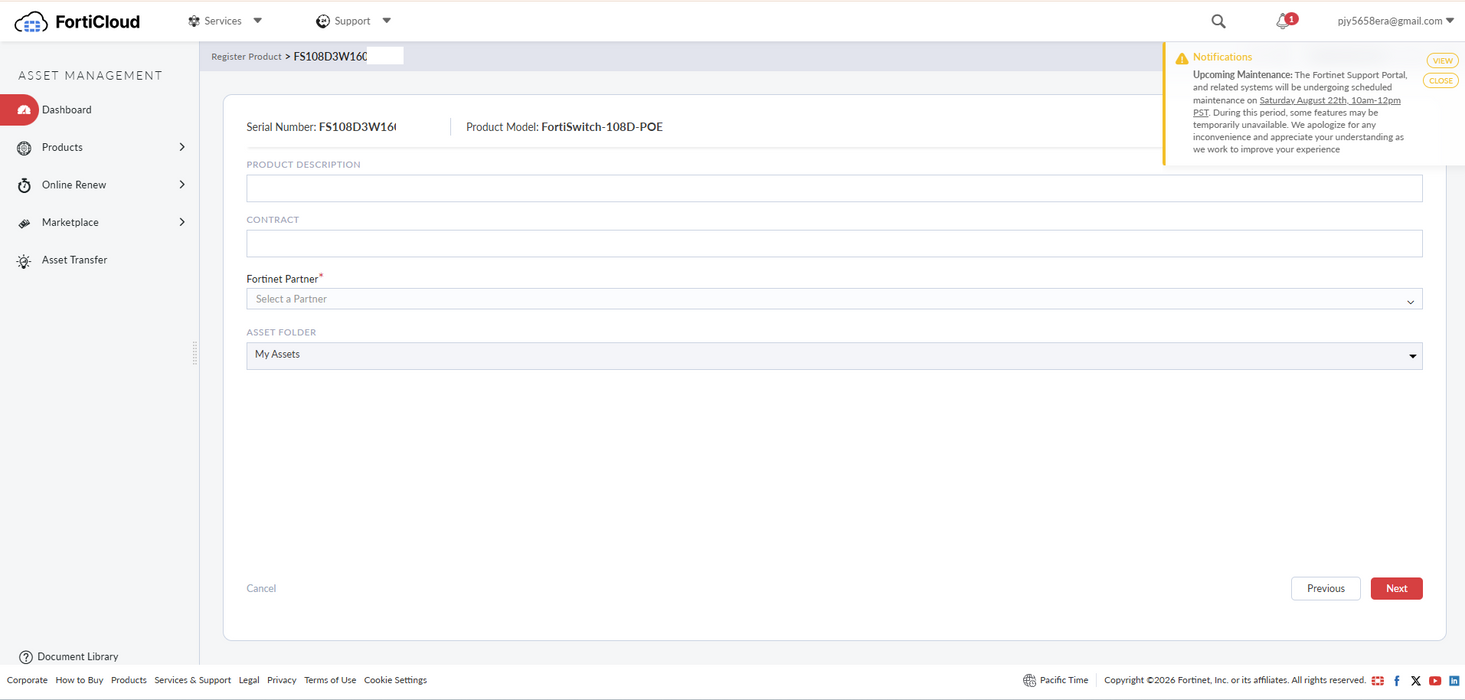Open the How to Buy footer link
The image size is (1465, 700).
tap(79, 680)
